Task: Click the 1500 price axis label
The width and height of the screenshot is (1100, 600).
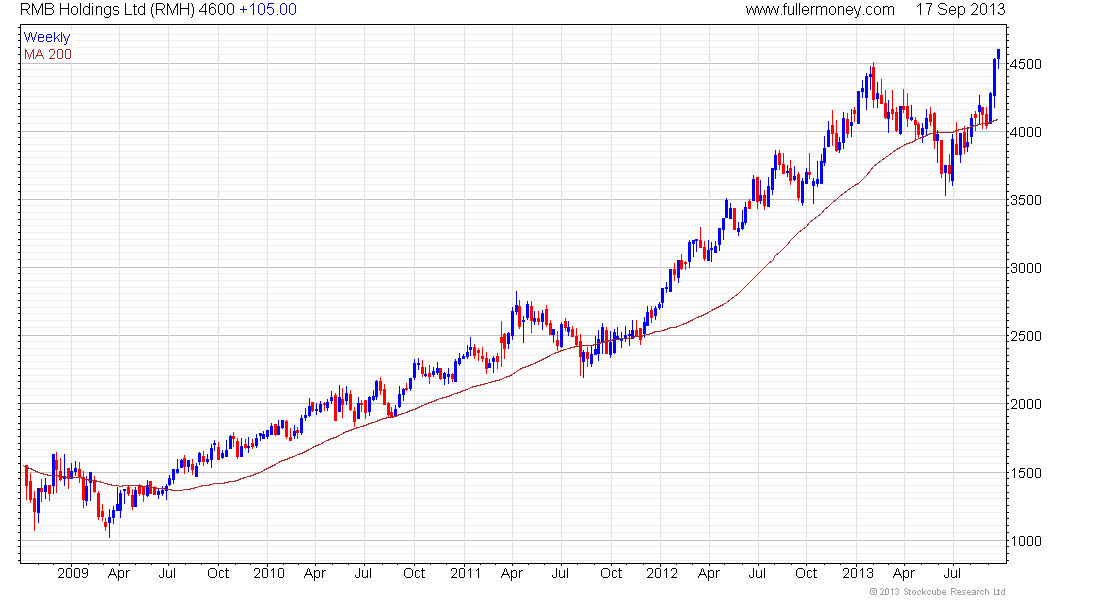Action: 1026,474
